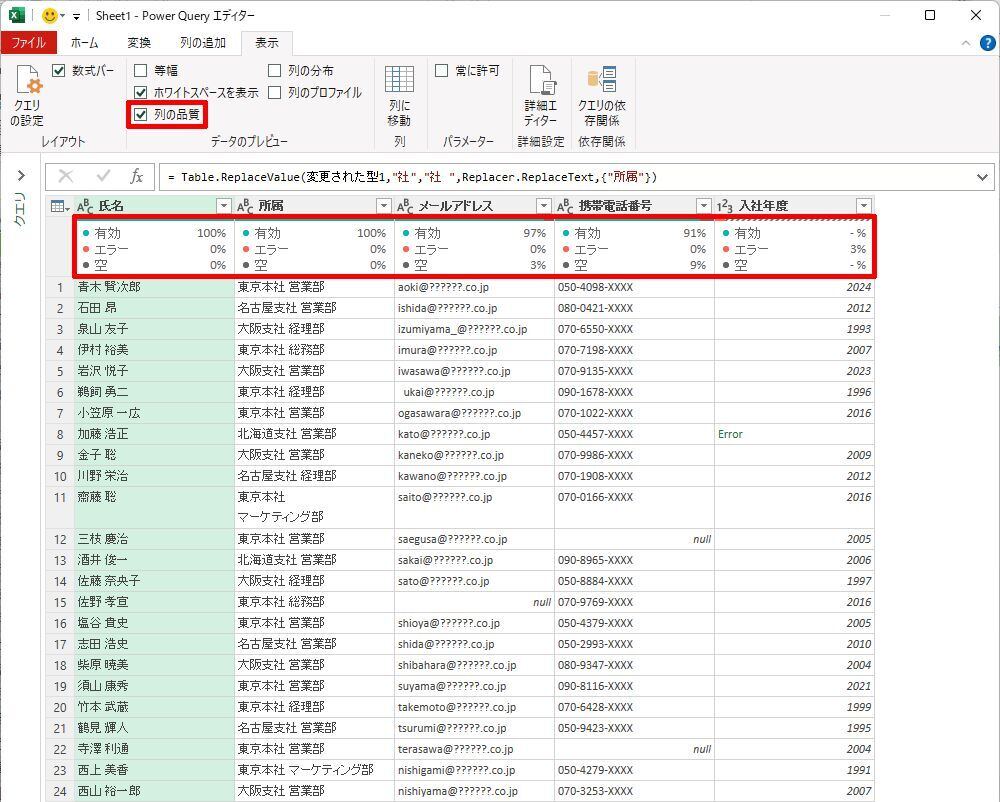
Task: Click the formula bar confirm checkmark
Action: [x=103, y=177]
